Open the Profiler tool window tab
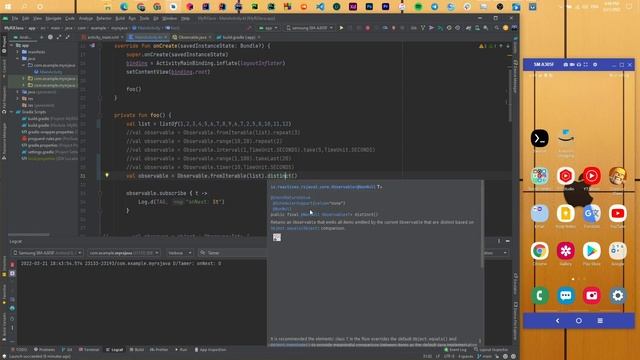This screenshot has width=640, height=360. point(159,350)
